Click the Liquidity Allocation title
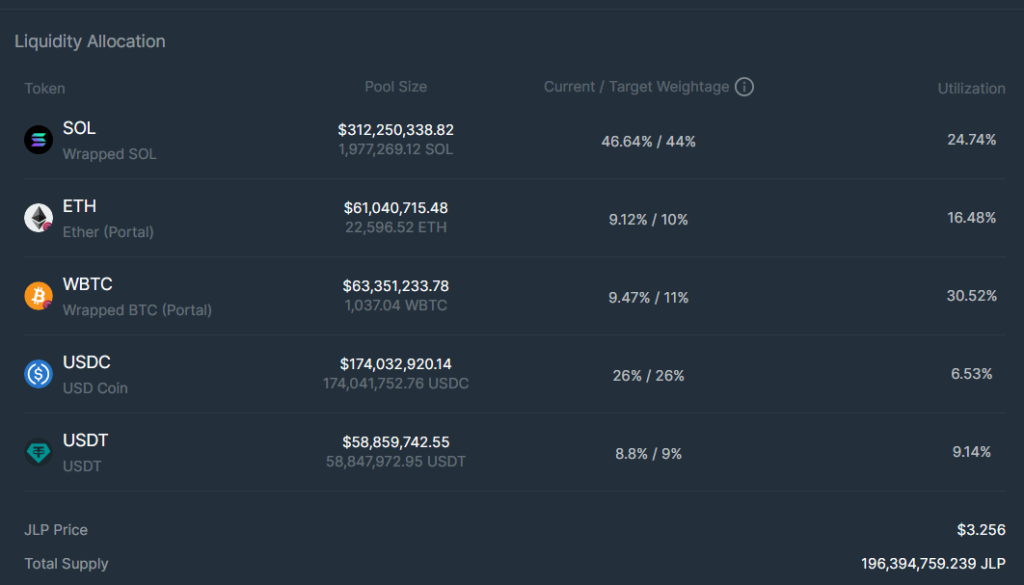 [x=90, y=41]
